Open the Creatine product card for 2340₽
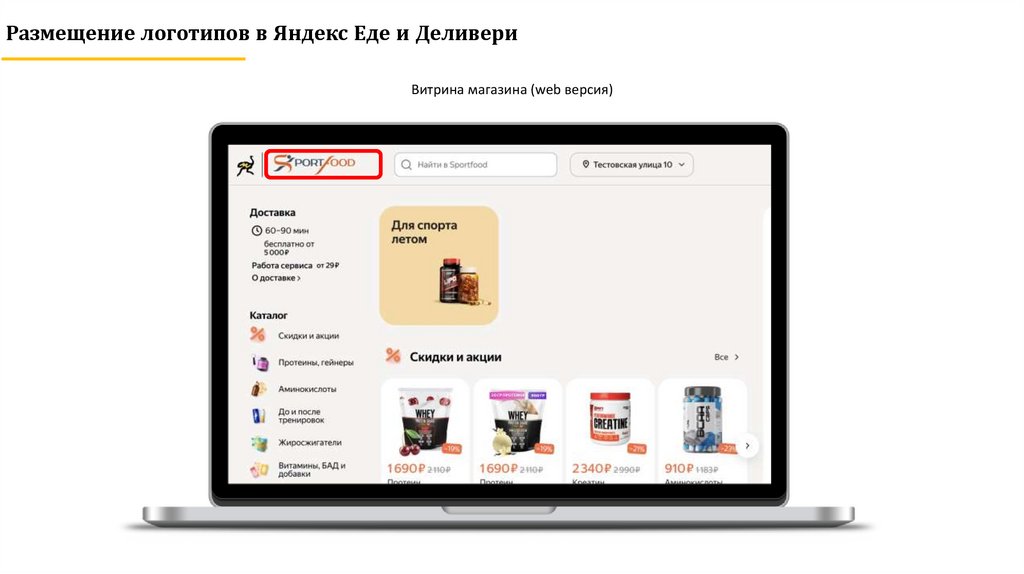Screen dimensions: 1024x574 point(610,431)
